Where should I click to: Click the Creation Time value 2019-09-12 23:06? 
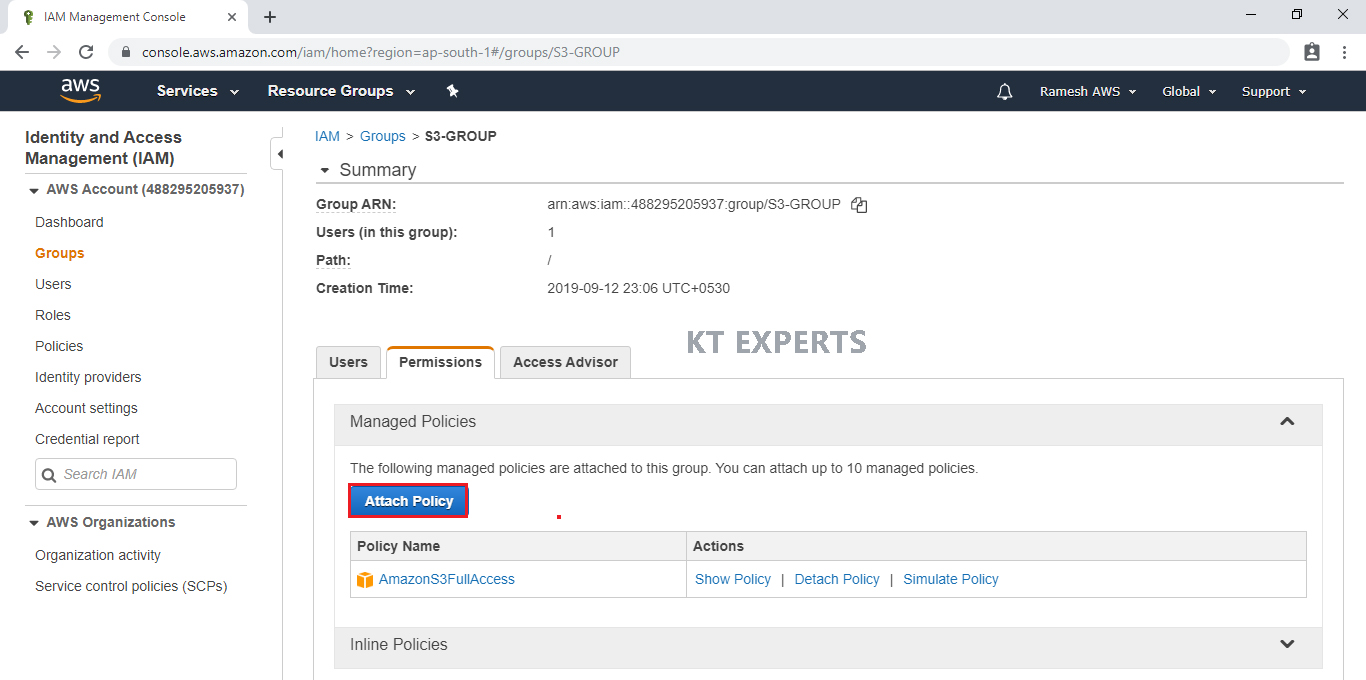pyautogui.click(x=639, y=288)
